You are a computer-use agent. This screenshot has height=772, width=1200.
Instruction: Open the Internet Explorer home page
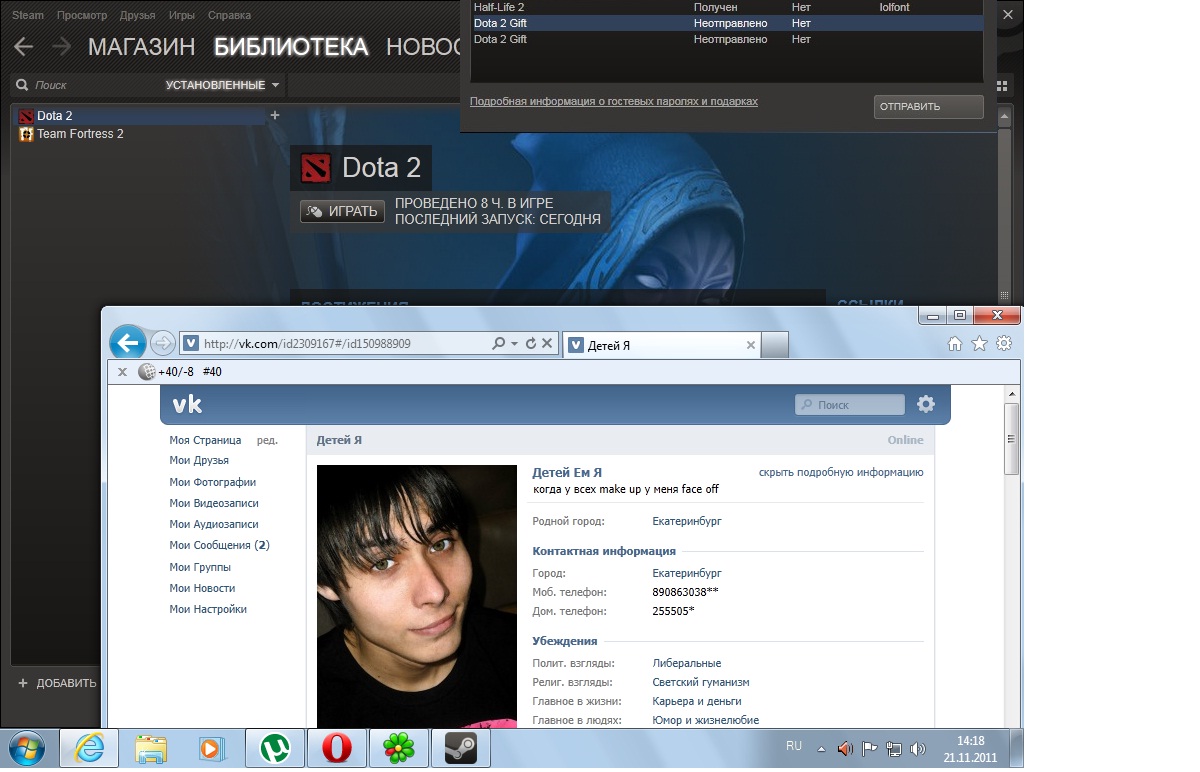[x=955, y=344]
